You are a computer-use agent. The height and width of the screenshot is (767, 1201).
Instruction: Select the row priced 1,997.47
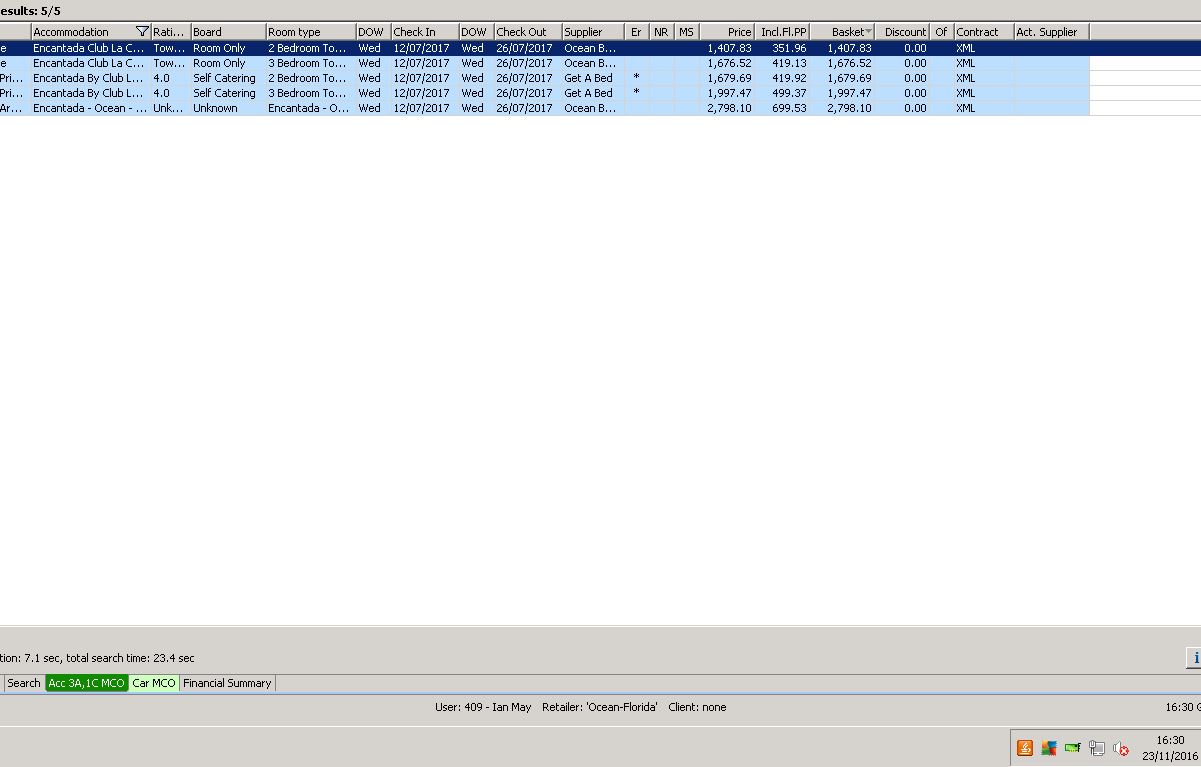tap(544, 93)
